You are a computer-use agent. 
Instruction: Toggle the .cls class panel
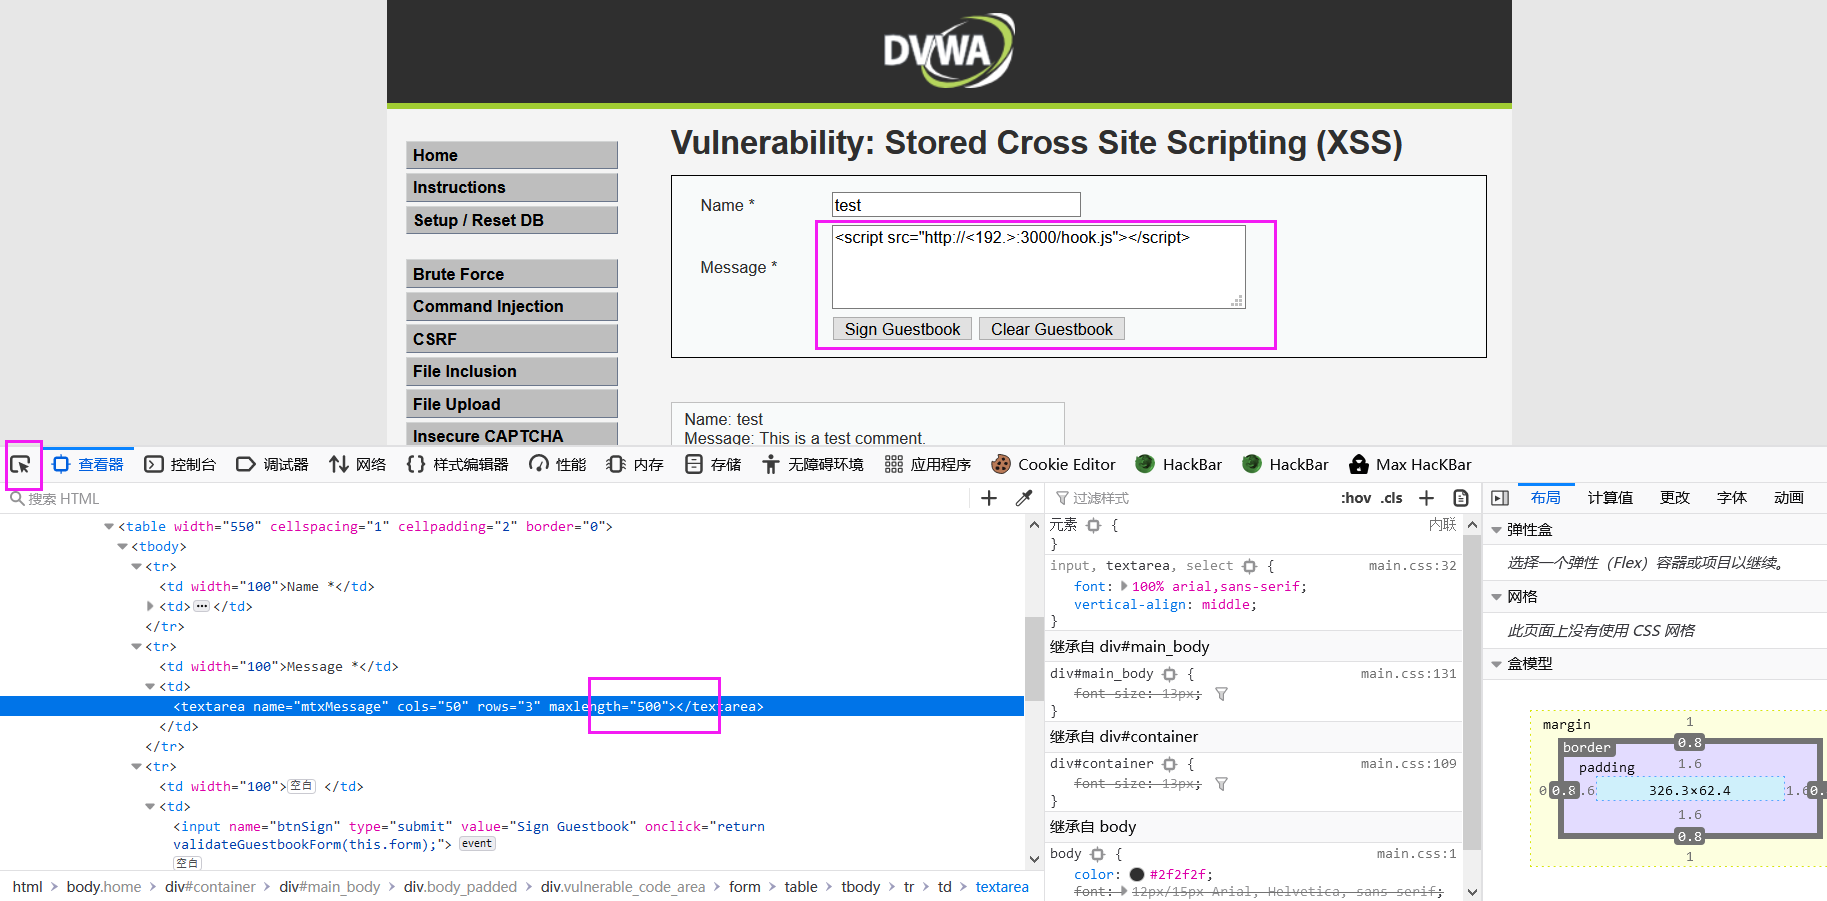tap(1392, 498)
